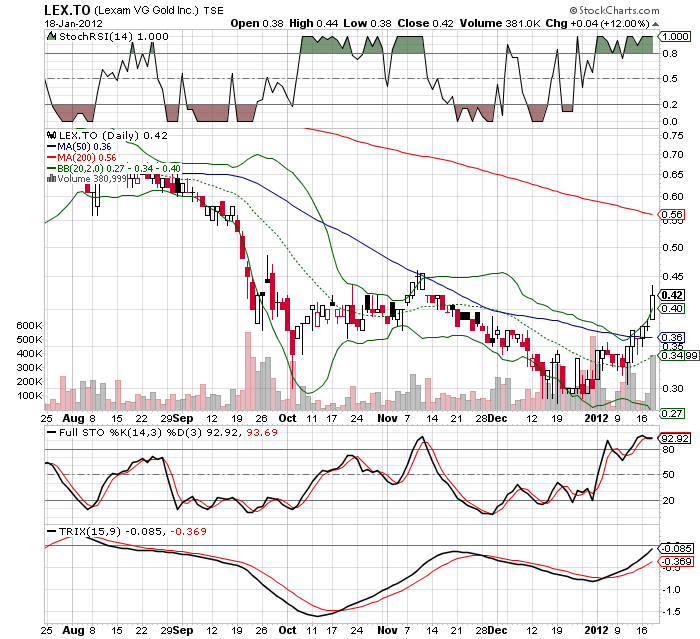Click the StockCharts.com copyright label
The image size is (700, 639).
click(x=614, y=10)
